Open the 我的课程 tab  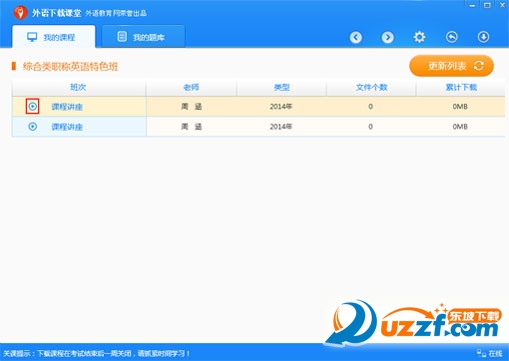click(x=54, y=37)
